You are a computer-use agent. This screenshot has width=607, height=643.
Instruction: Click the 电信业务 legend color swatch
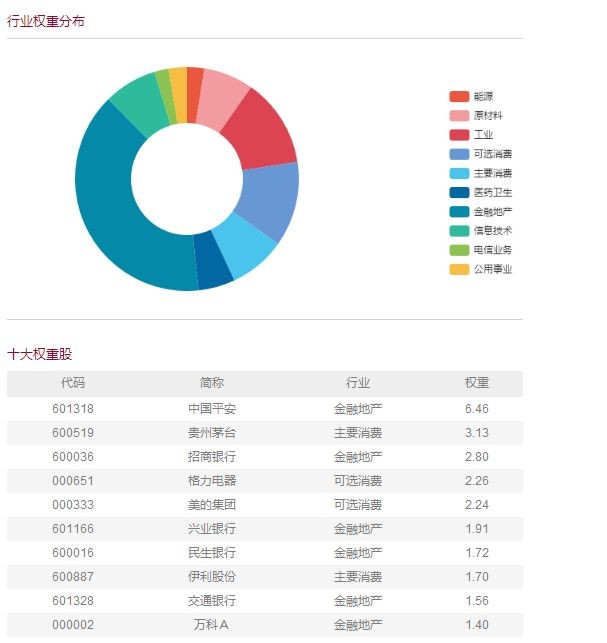[459, 250]
